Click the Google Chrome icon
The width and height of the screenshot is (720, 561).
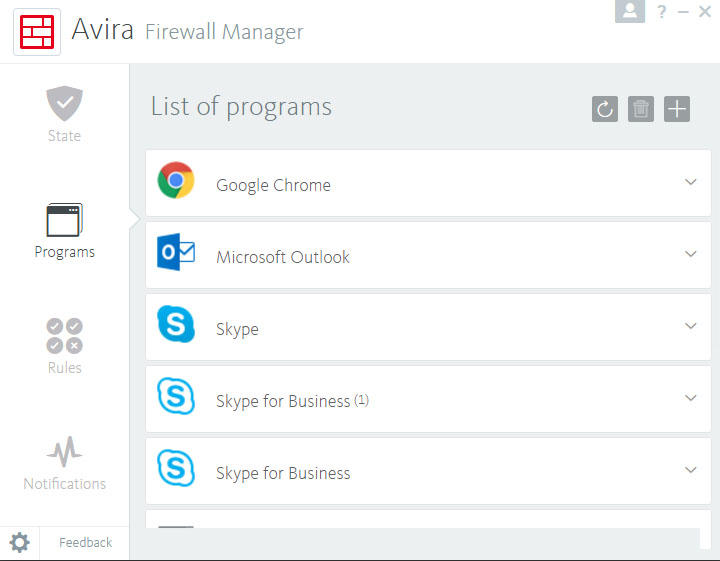click(176, 180)
